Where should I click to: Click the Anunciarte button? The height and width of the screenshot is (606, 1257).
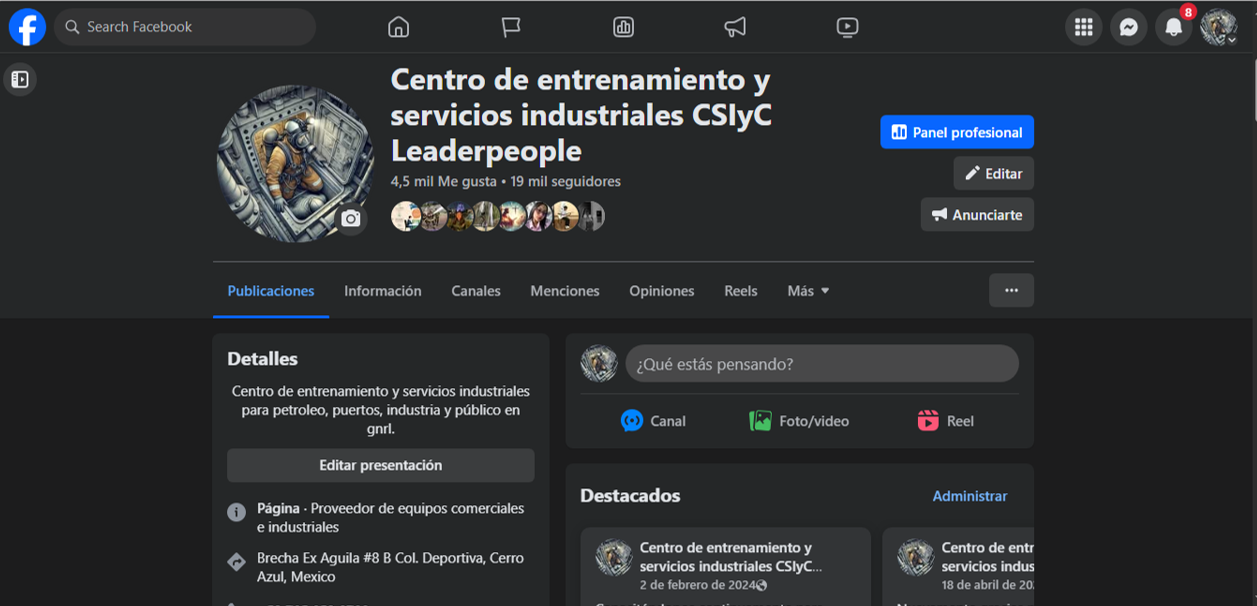(977, 214)
